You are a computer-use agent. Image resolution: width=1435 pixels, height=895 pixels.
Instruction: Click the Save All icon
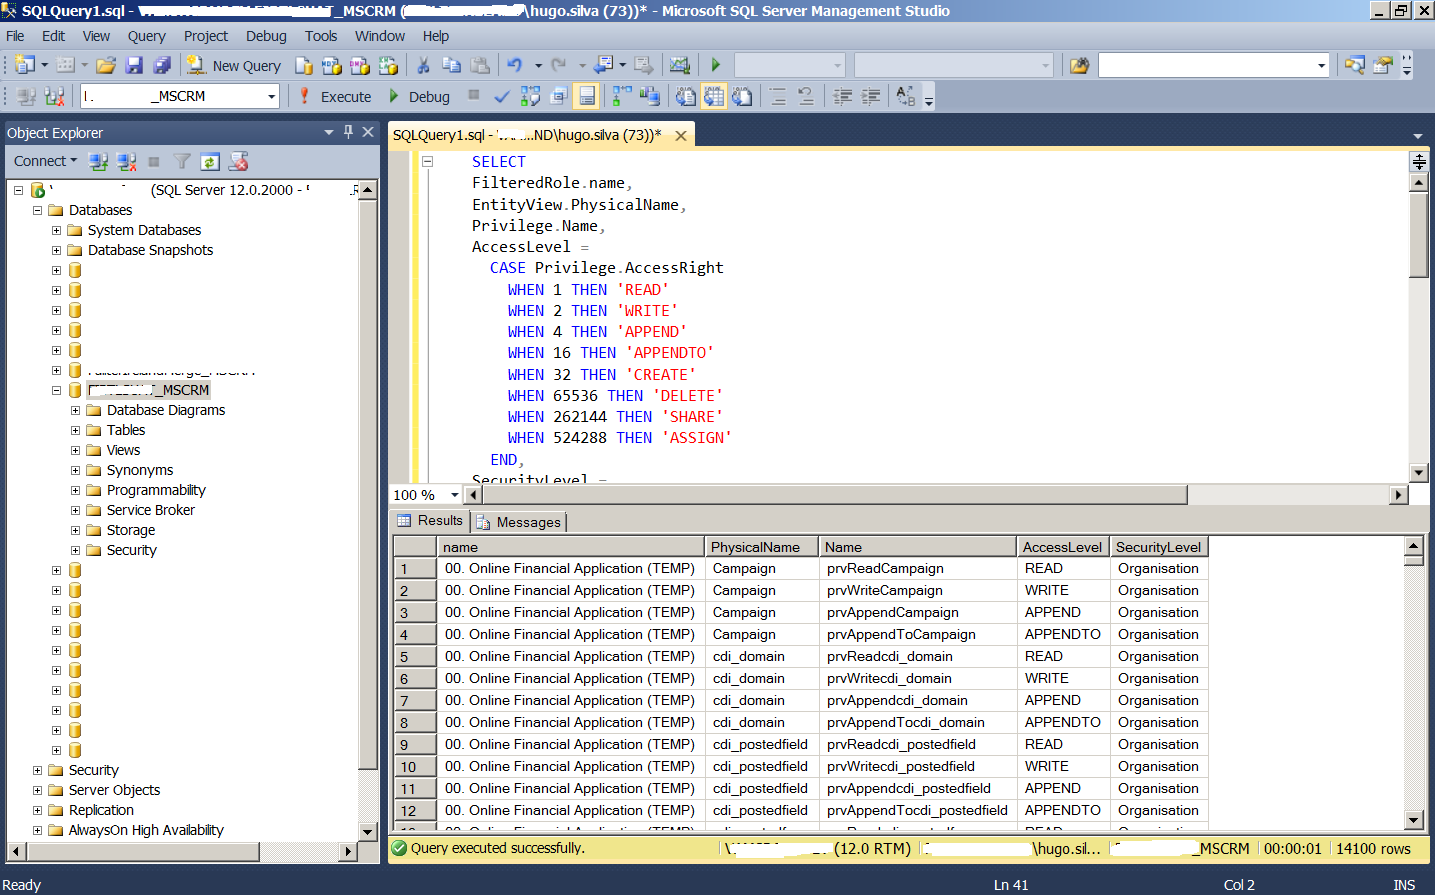[x=162, y=65]
